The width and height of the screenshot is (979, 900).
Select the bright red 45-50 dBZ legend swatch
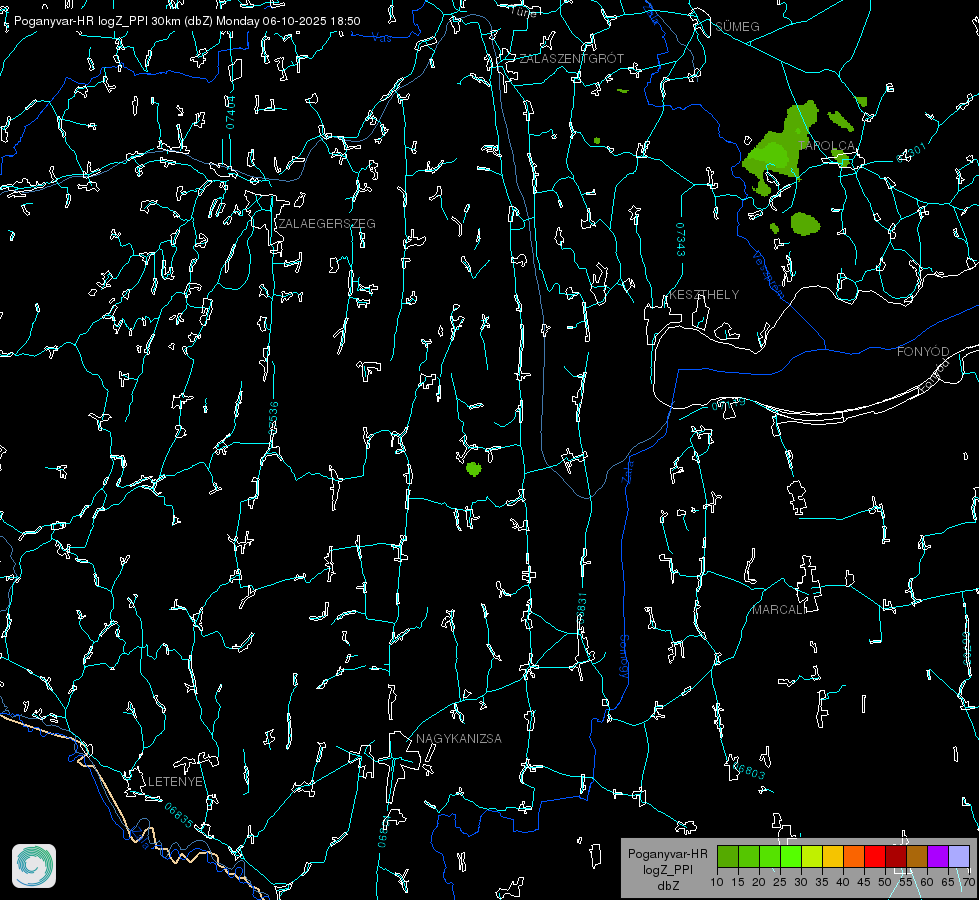(x=875, y=856)
